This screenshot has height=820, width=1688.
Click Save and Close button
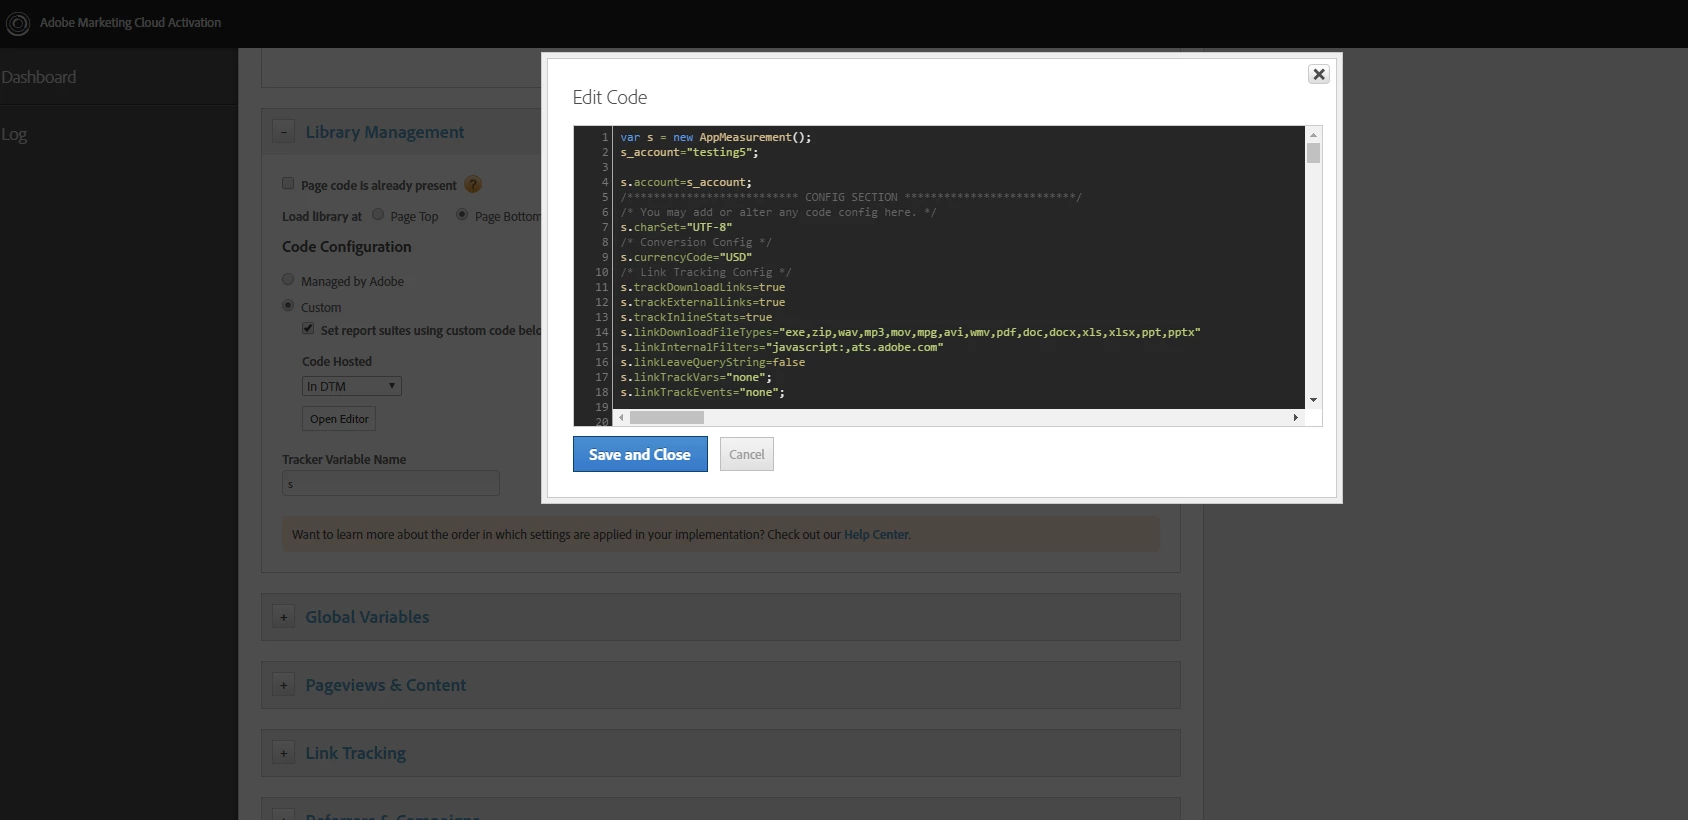click(640, 454)
